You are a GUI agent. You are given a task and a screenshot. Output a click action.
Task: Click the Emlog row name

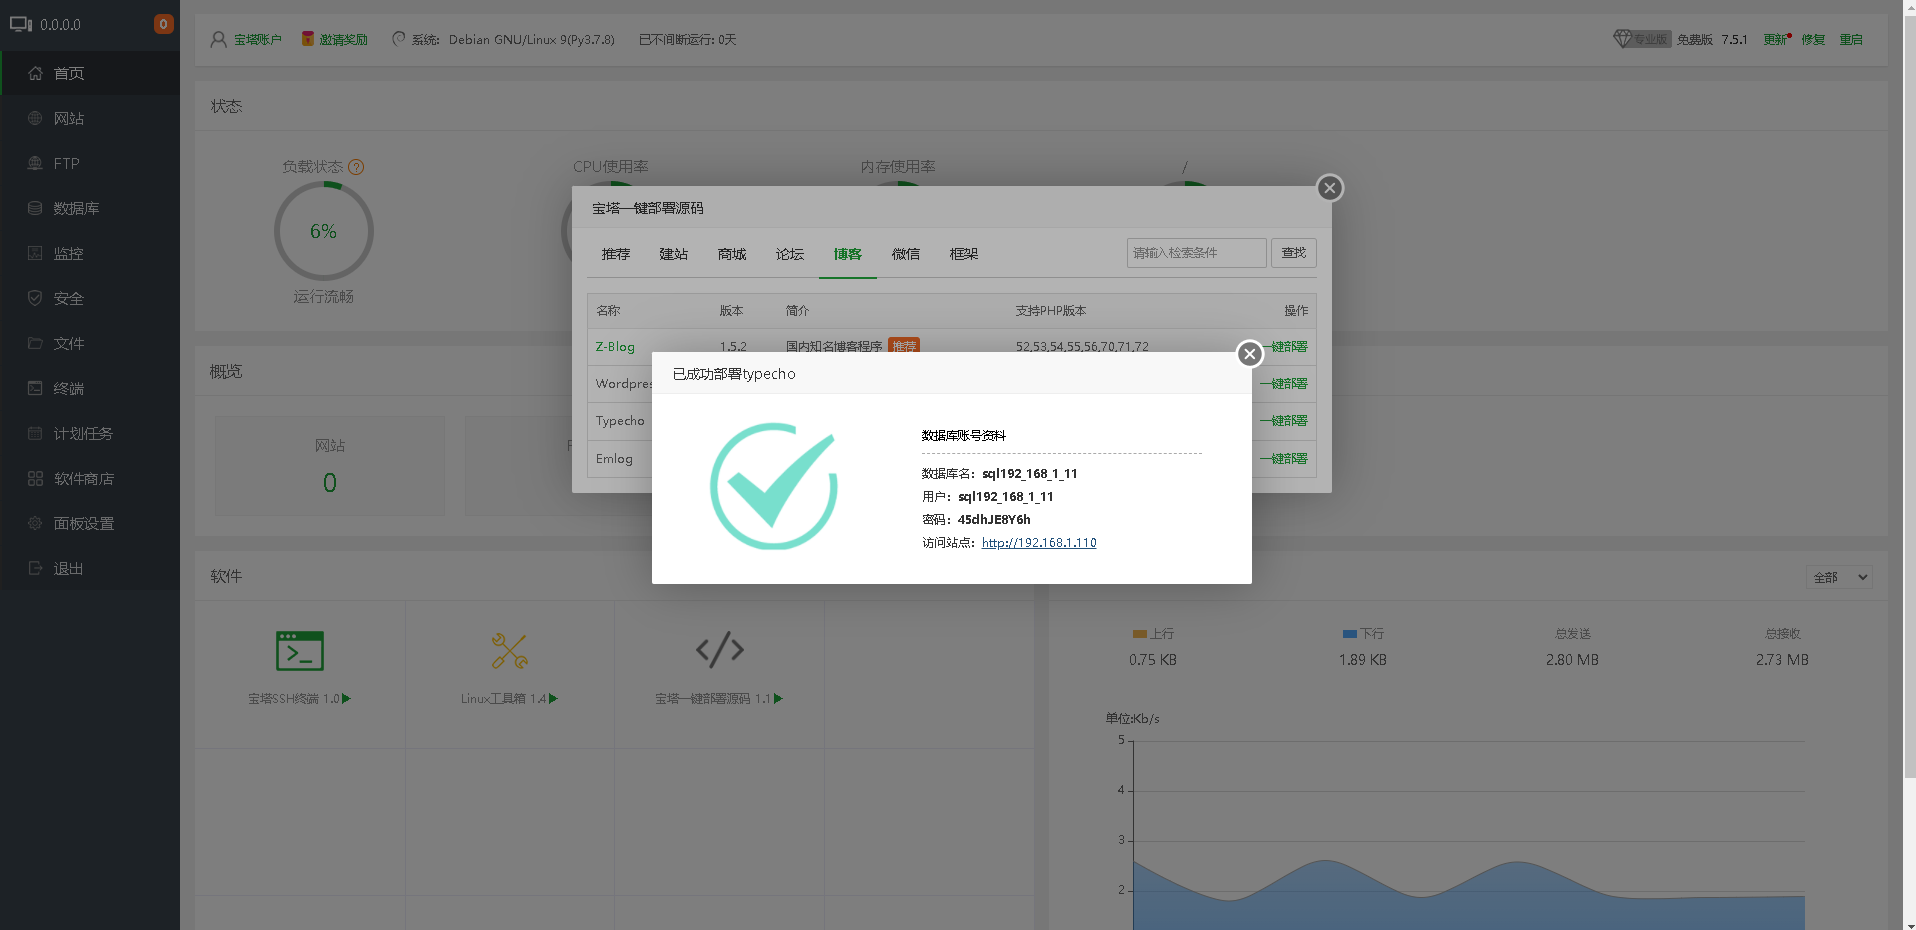pos(614,459)
